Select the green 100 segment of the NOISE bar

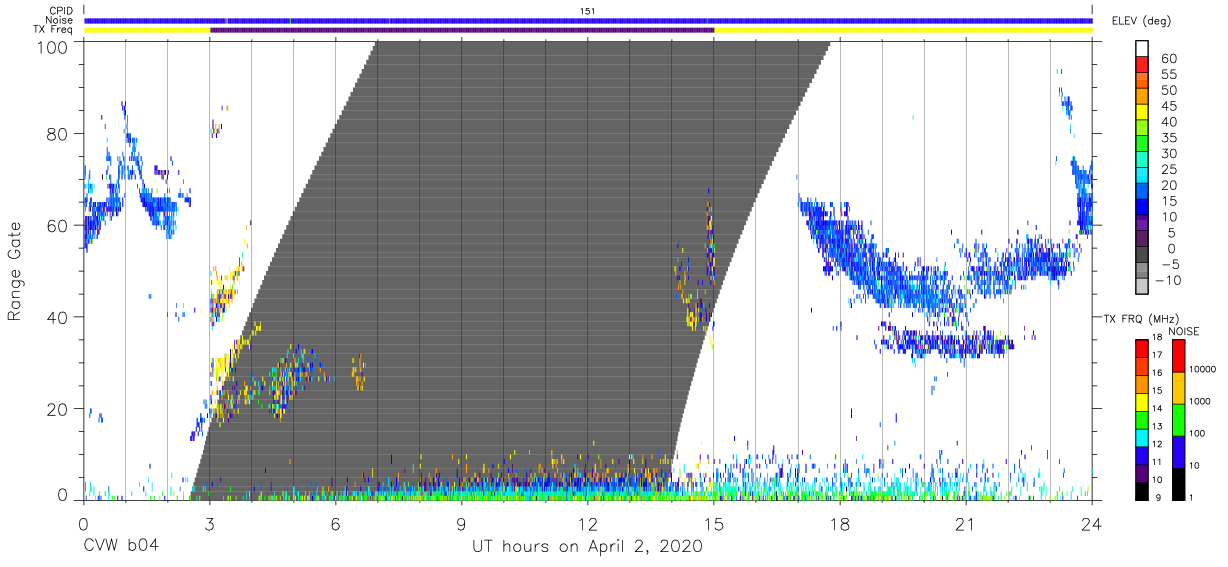(x=1177, y=419)
